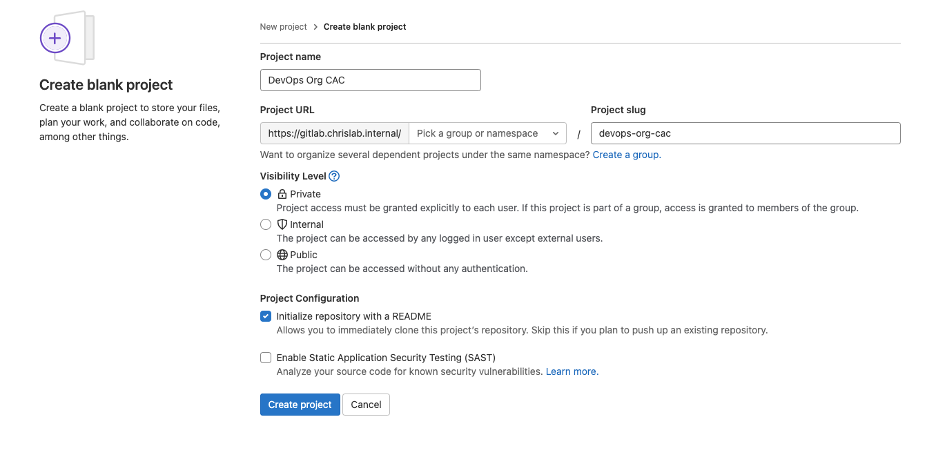The height and width of the screenshot is (466, 936).
Task: Cancel the project creation
Action: pos(366,405)
